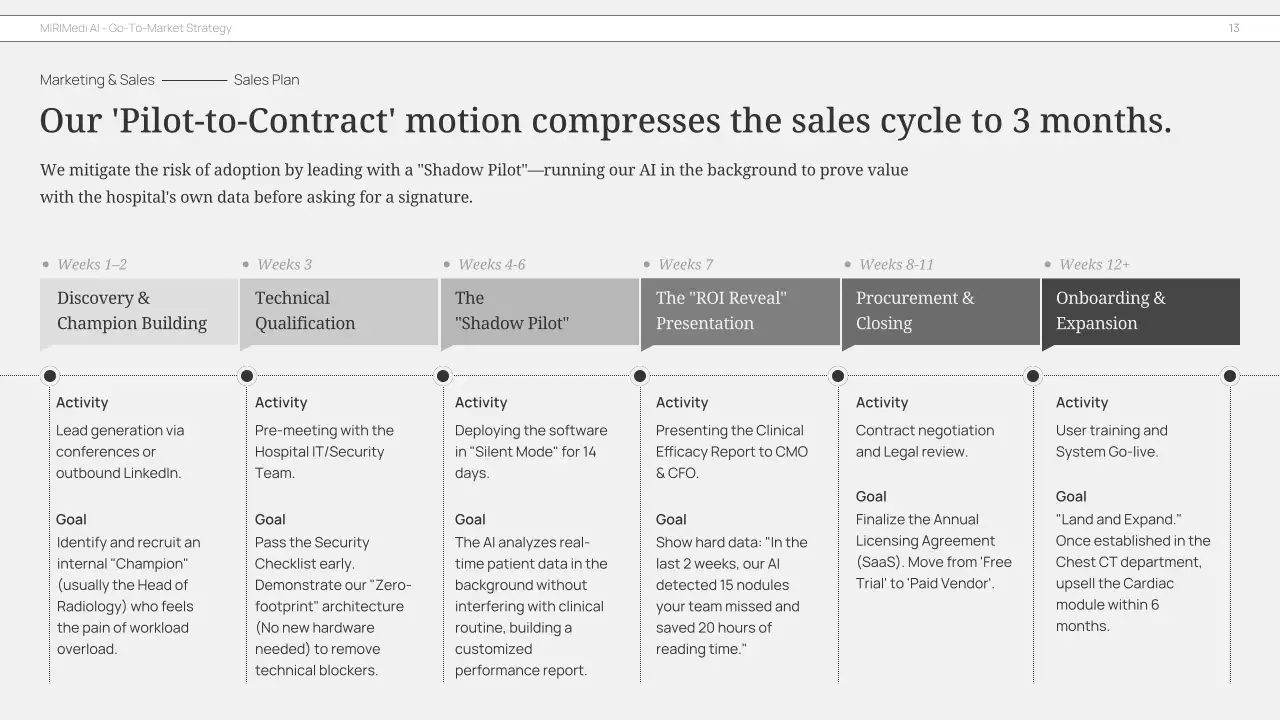Image resolution: width=1280 pixels, height=720 pixels.
Task: Click the Procurement & Closing stage banner
Action: tap(939, 311)
